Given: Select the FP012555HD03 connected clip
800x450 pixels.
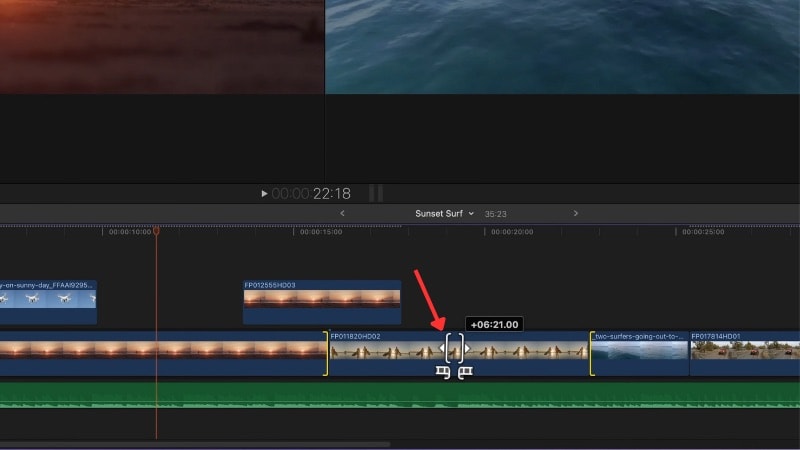Looking at the screenshot, I should coord(322,302).
